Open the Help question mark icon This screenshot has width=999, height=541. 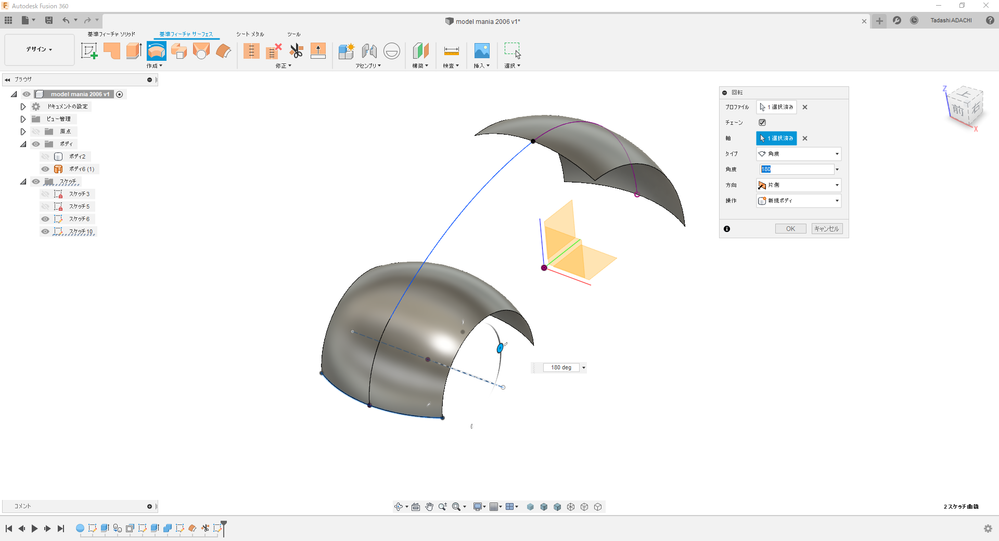[x=990, y=20]
